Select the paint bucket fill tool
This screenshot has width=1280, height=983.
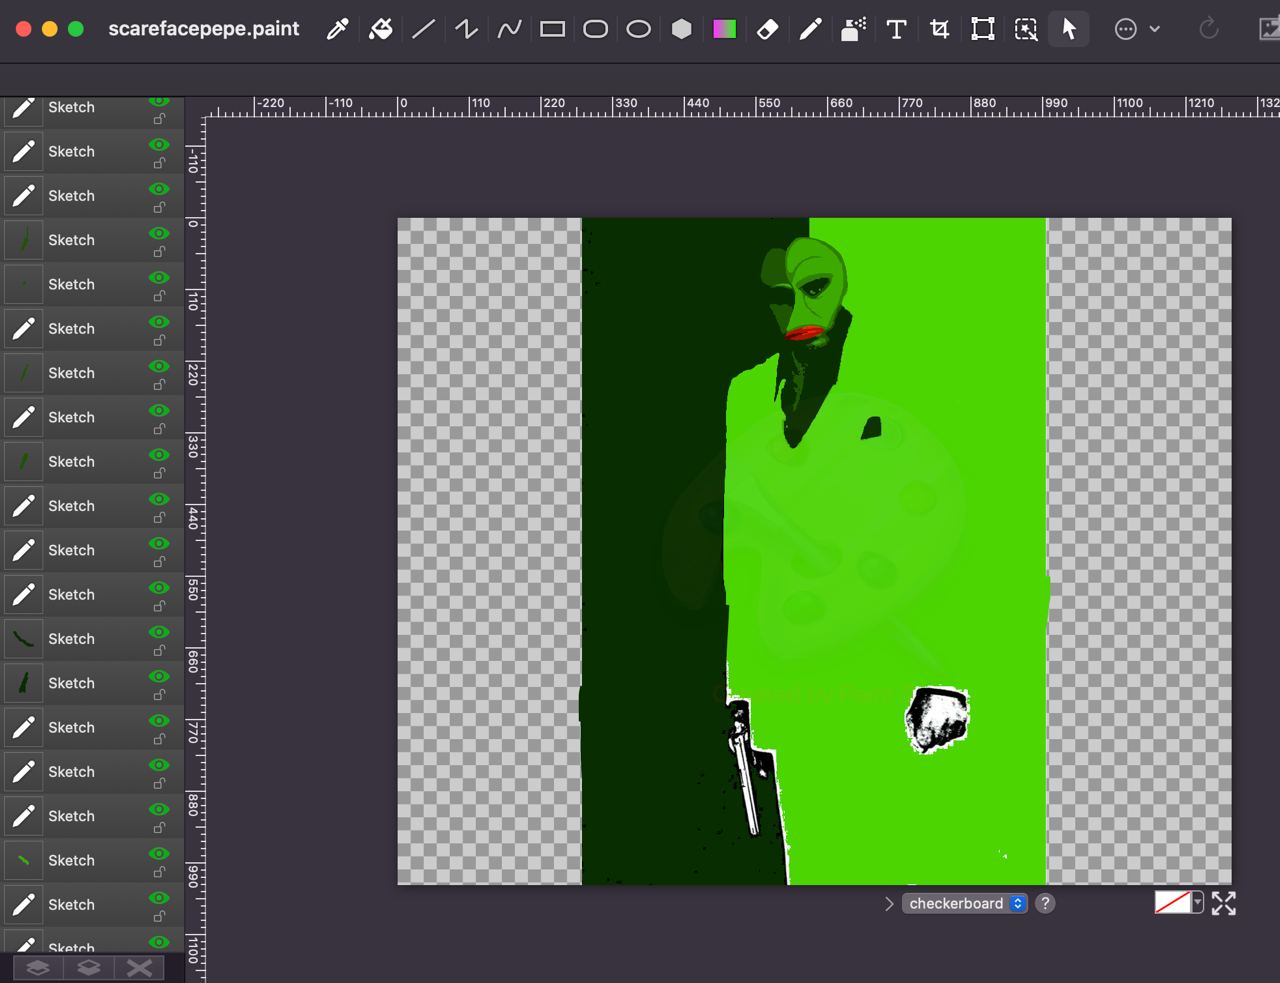(381, 29)
